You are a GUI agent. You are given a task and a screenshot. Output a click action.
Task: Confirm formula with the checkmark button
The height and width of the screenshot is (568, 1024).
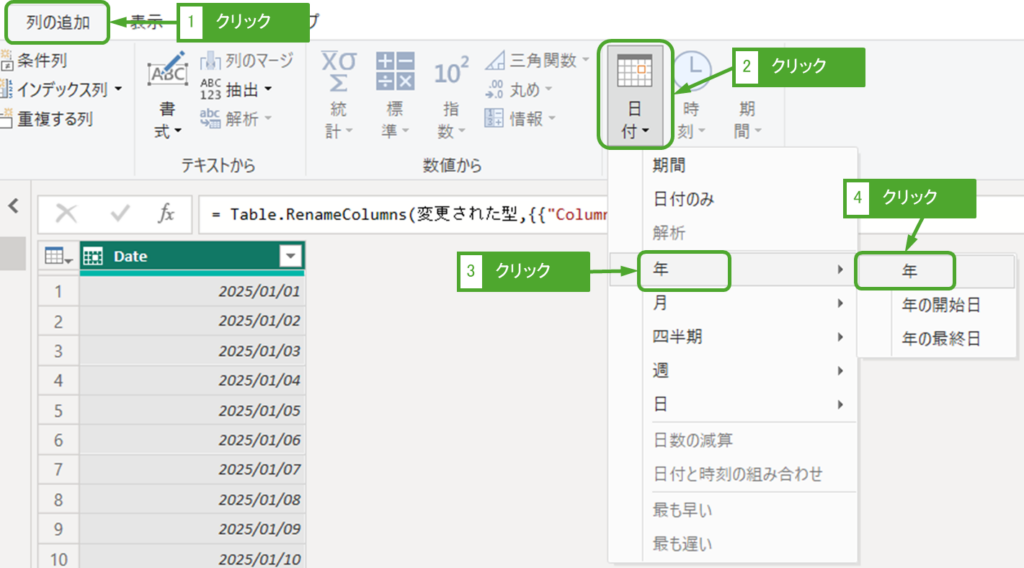coord(120,213)
